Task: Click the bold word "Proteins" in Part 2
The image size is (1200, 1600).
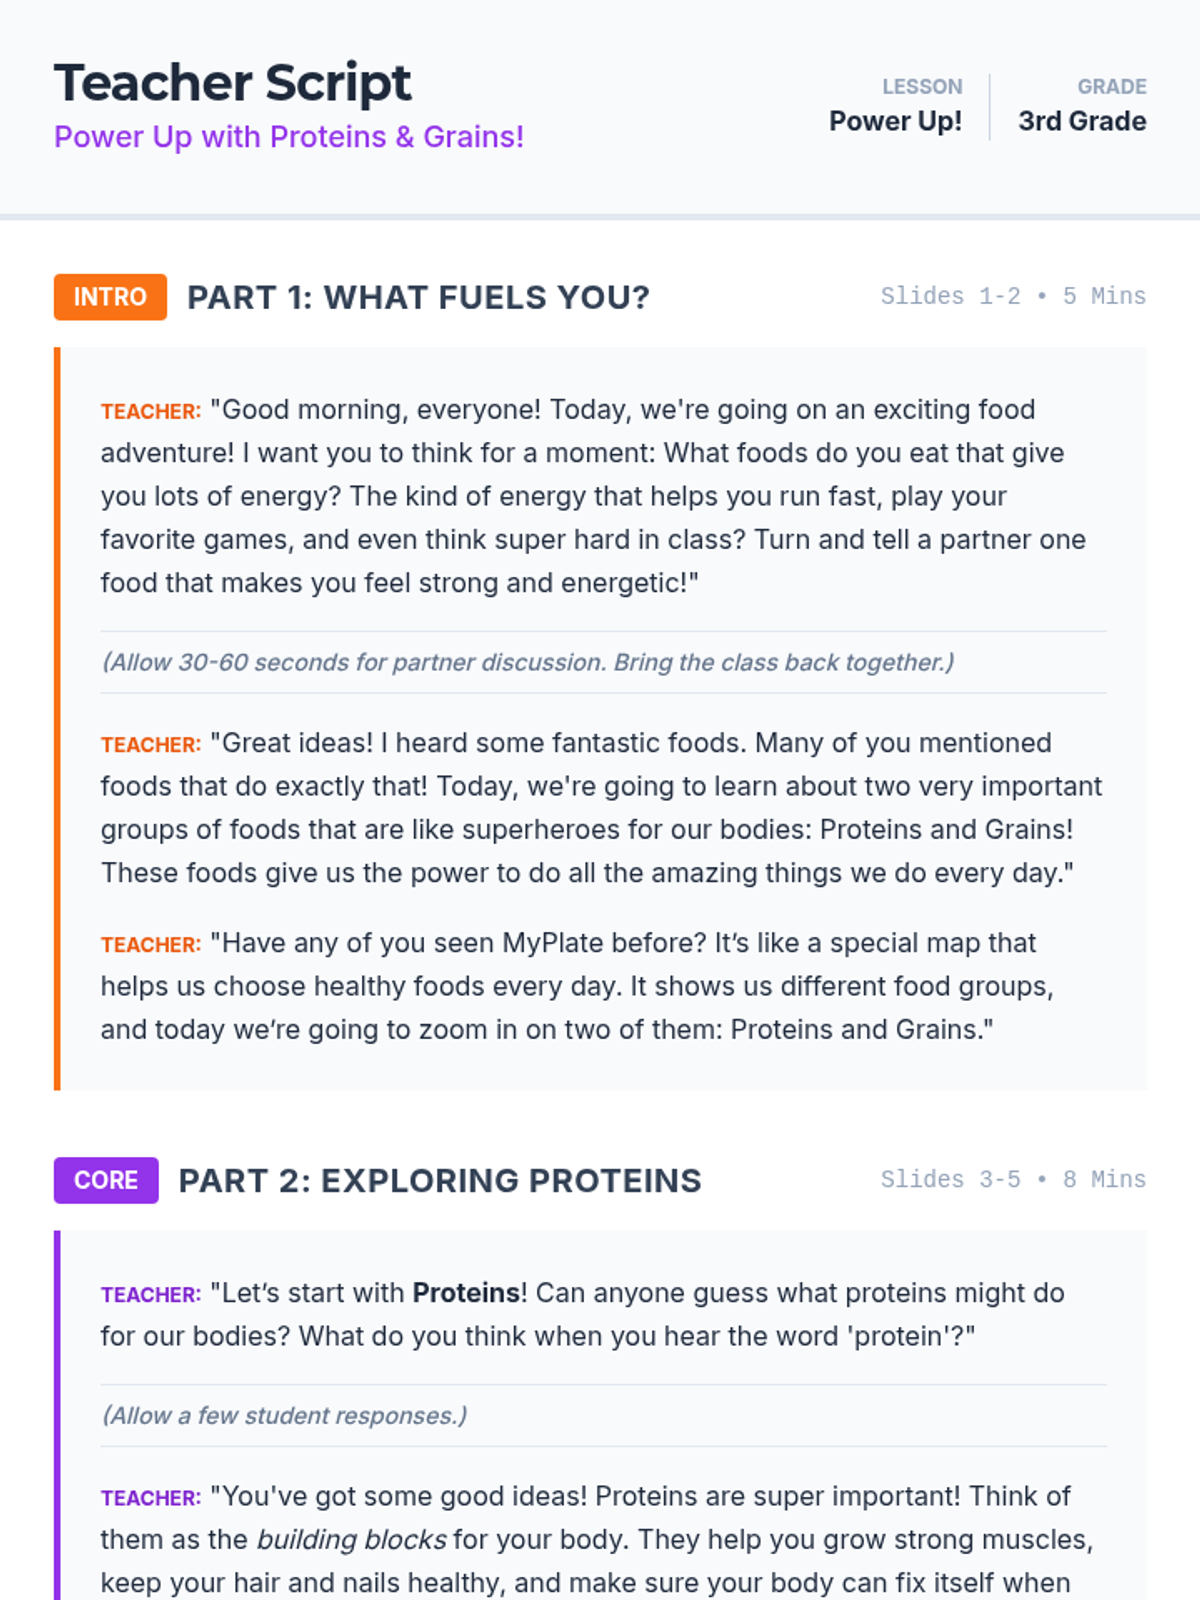Action: [x=466, y=1293]
